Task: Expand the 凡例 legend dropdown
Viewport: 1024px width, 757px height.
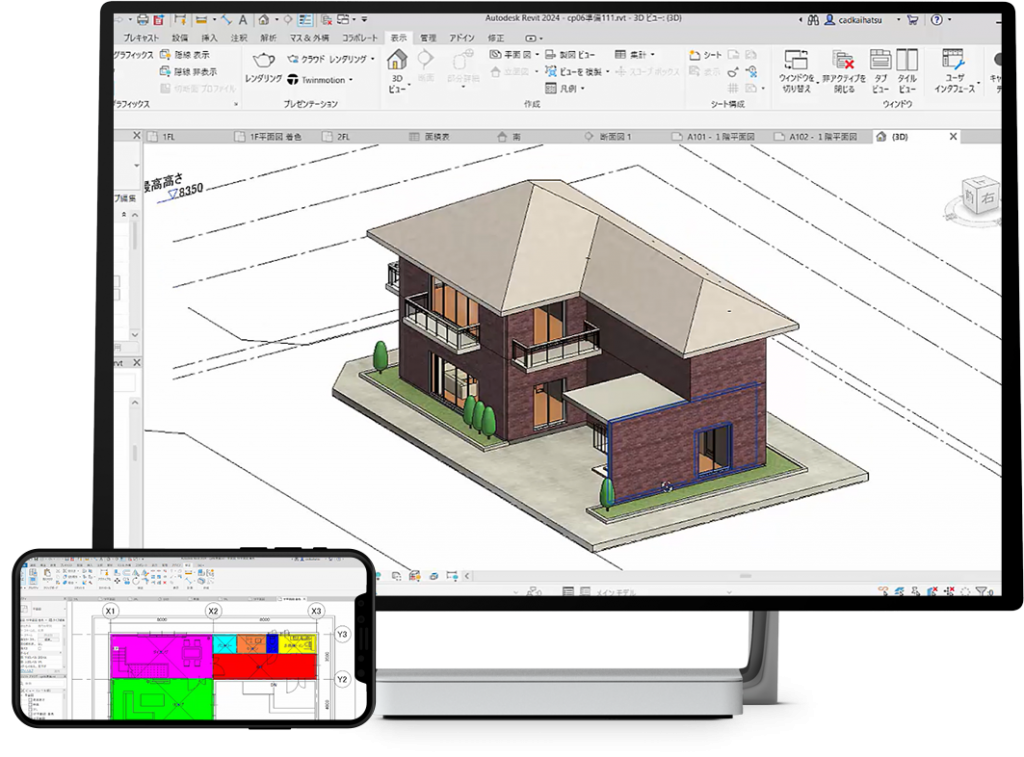Action: pyautogui.click(x=583, y=89)
